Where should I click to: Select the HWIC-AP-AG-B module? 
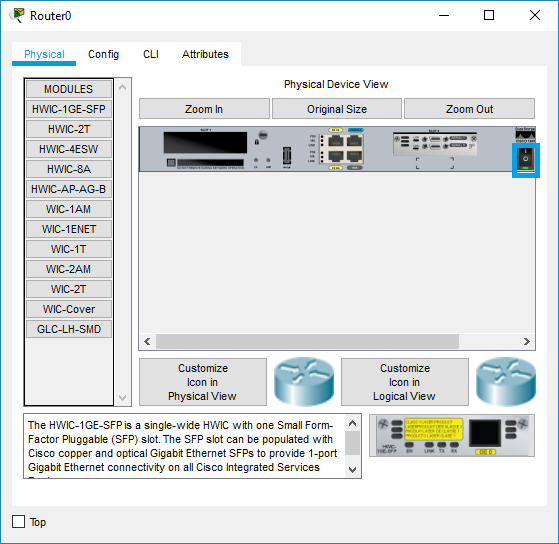(x=68, y=189)
